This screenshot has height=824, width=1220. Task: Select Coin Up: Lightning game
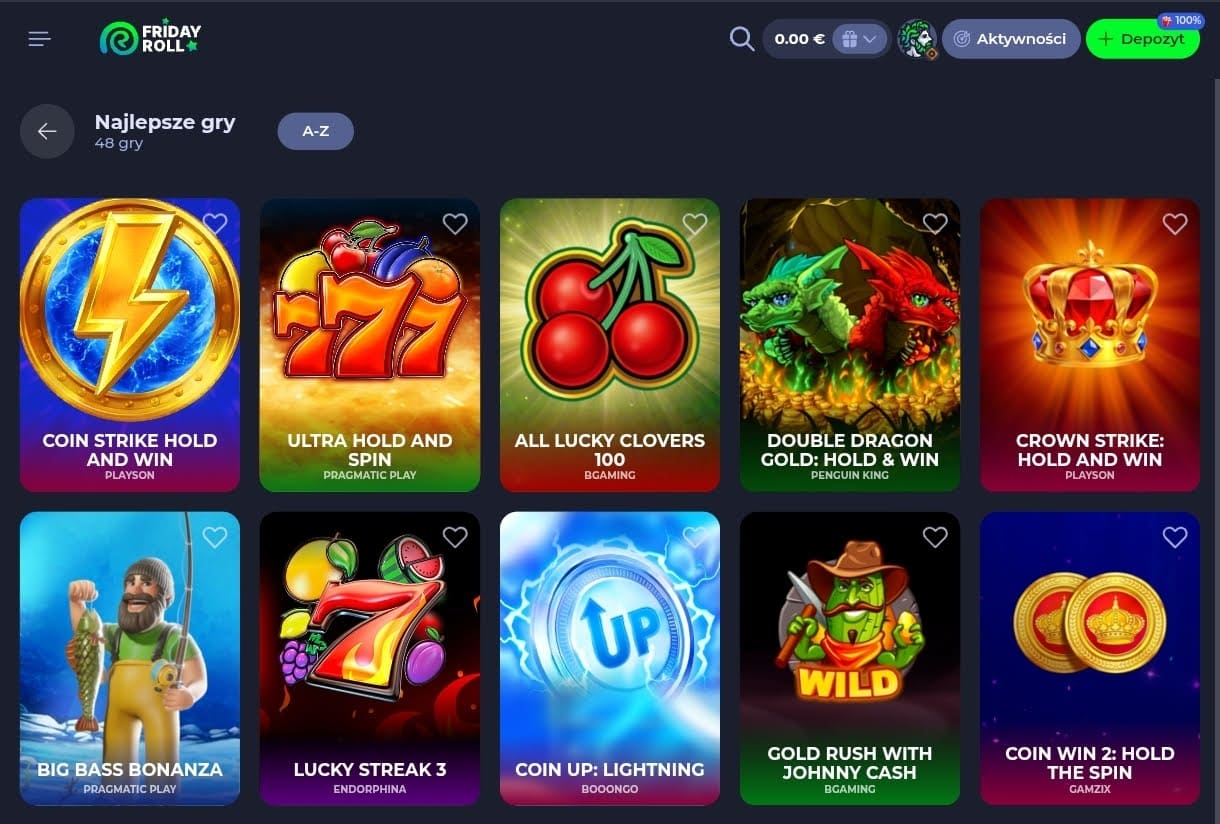pos(610,658)
